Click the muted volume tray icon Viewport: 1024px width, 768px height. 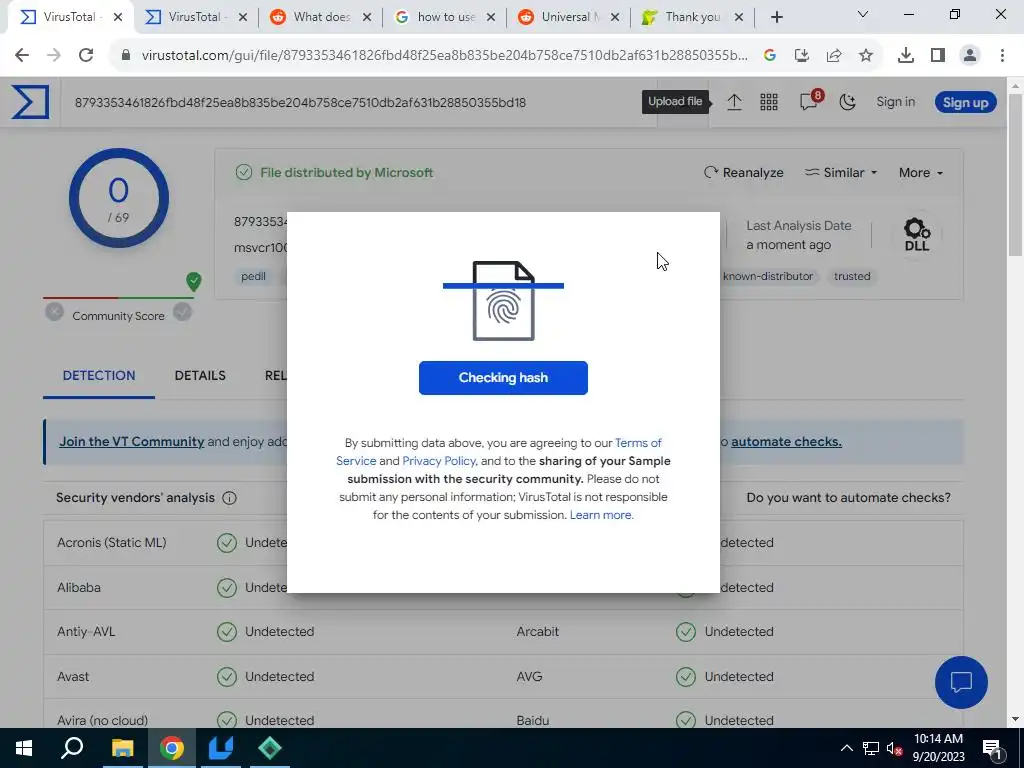pyautogui.click(x=895, y=748)
